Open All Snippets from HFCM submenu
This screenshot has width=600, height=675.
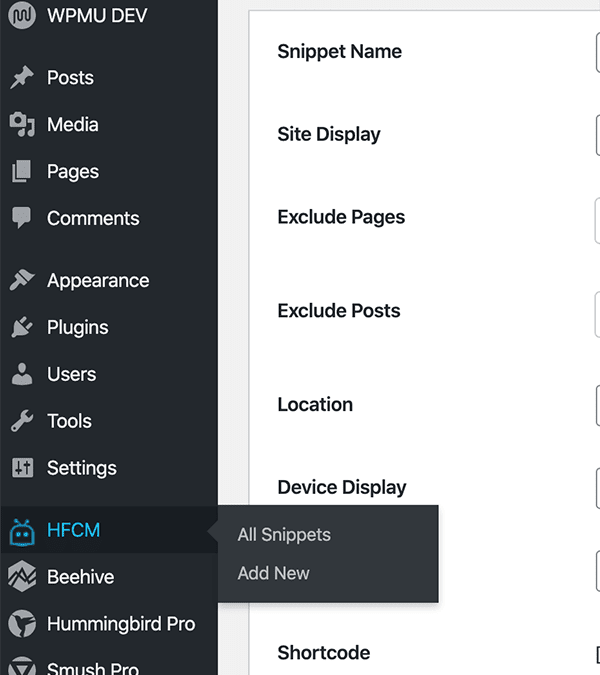284,535
